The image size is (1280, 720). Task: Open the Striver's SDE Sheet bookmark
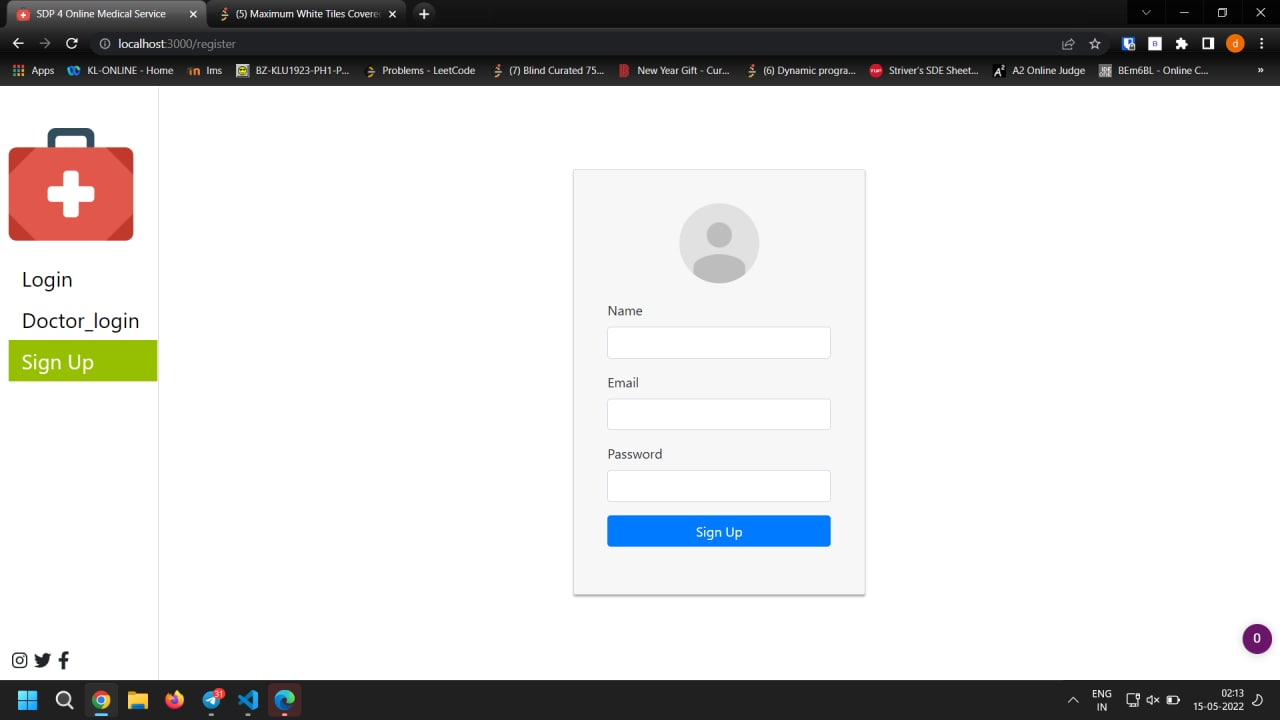coord(924,70)
